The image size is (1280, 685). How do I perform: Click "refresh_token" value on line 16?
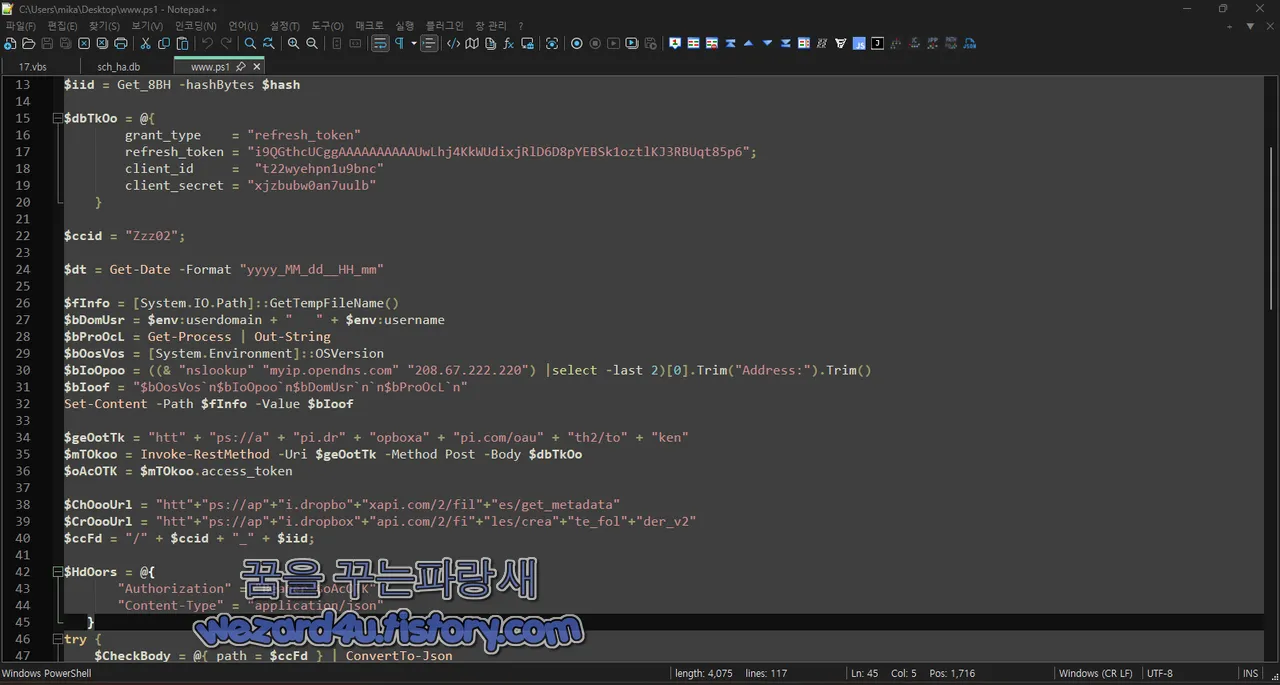304,135
